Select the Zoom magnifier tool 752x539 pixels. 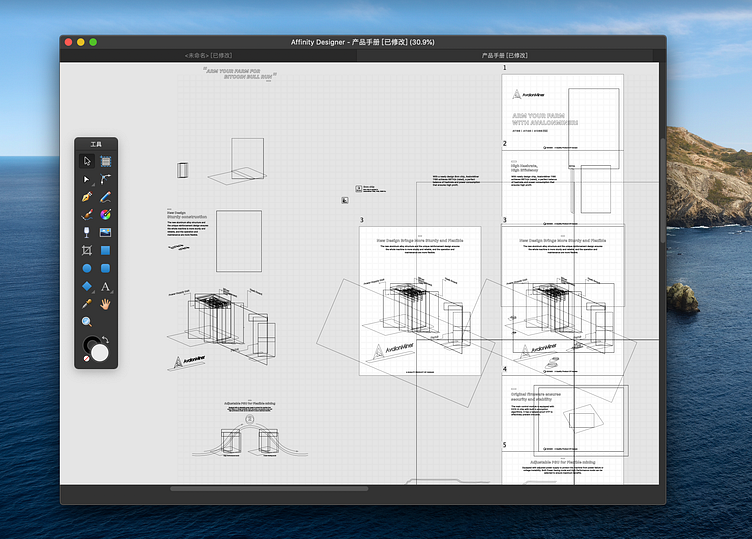[x=87, y=321]
